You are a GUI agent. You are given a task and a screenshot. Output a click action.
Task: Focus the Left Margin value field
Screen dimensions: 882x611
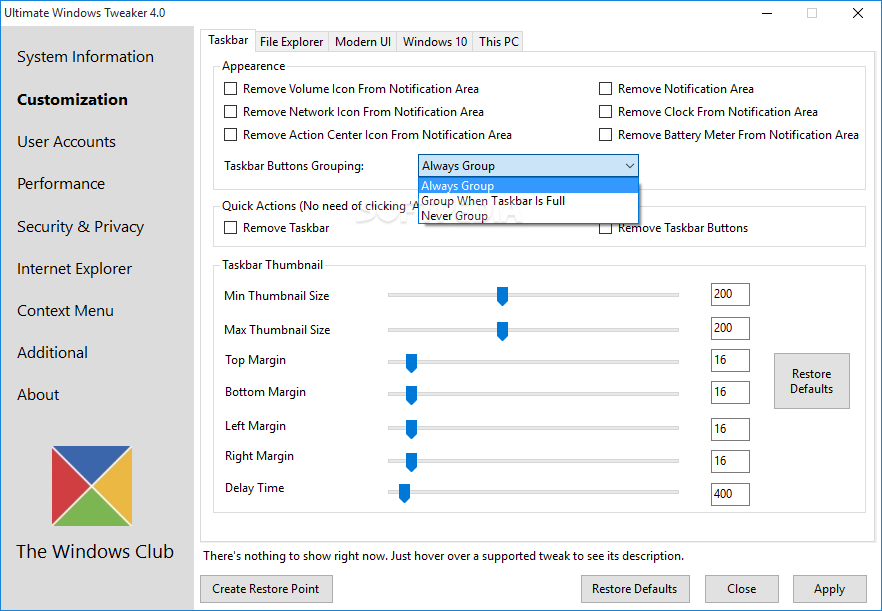pos(730,429)
